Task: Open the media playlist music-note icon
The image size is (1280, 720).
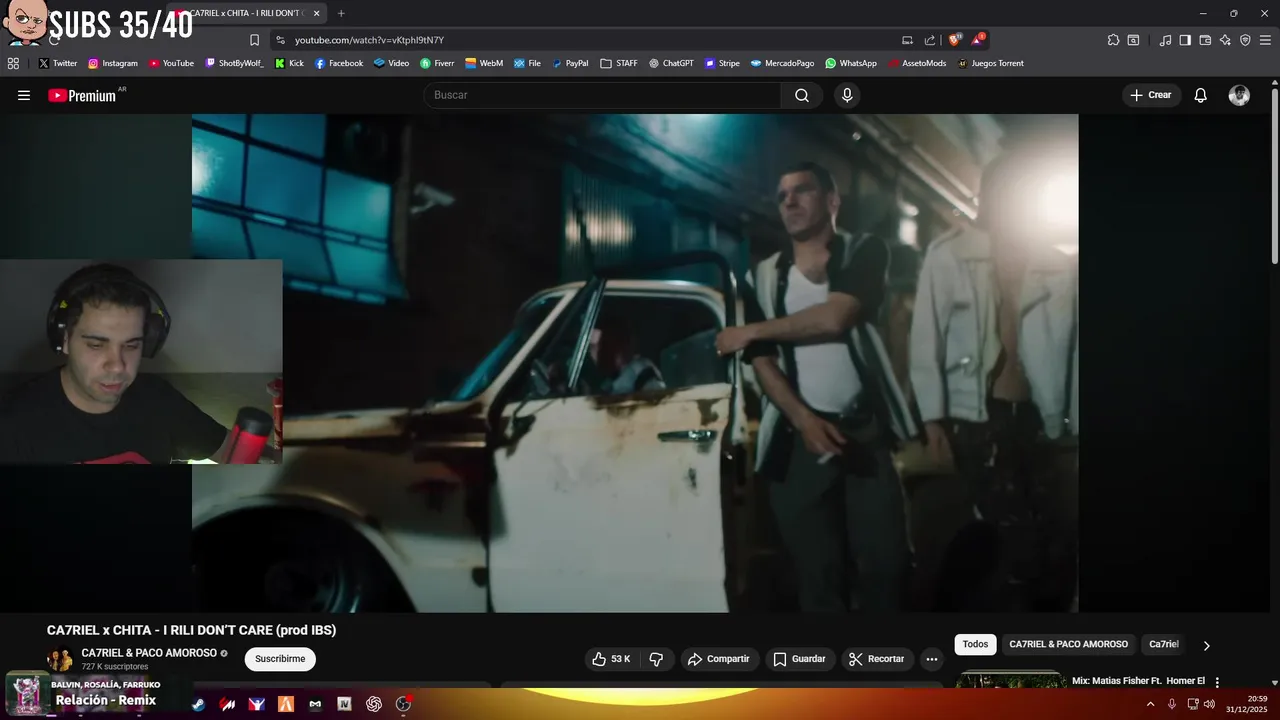Action: [x=1165, y=40]
